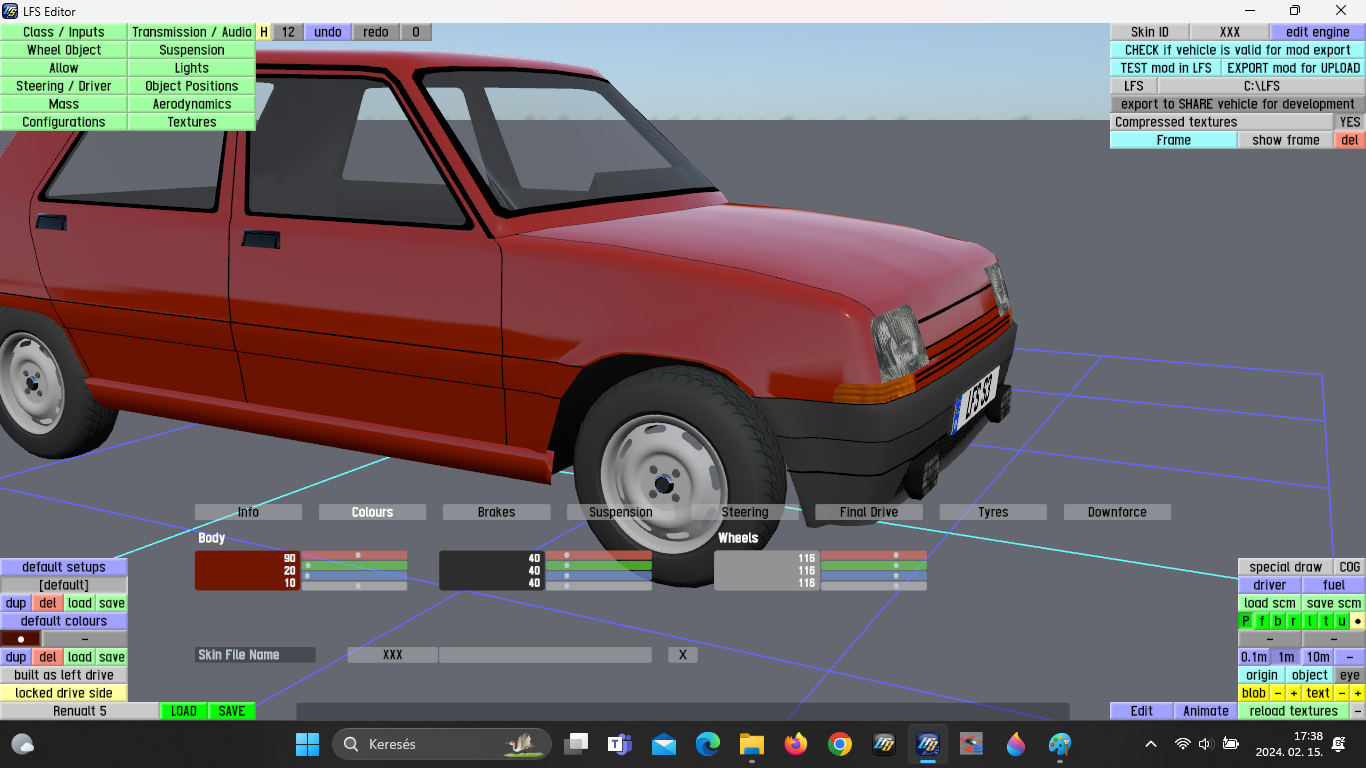Launch Google Chrome from the taskbar

click(840, 744)
